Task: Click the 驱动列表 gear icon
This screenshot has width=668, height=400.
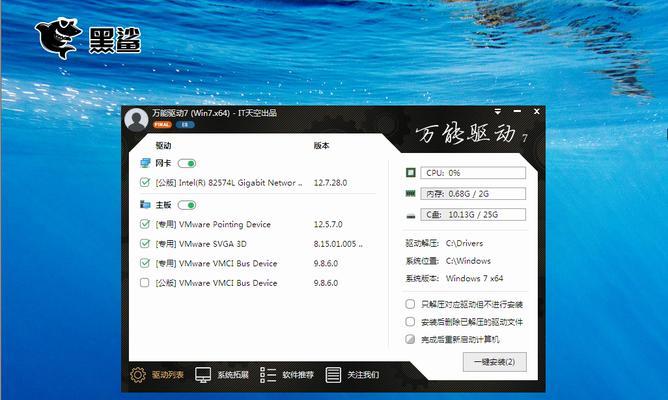Action: point(138,375)
